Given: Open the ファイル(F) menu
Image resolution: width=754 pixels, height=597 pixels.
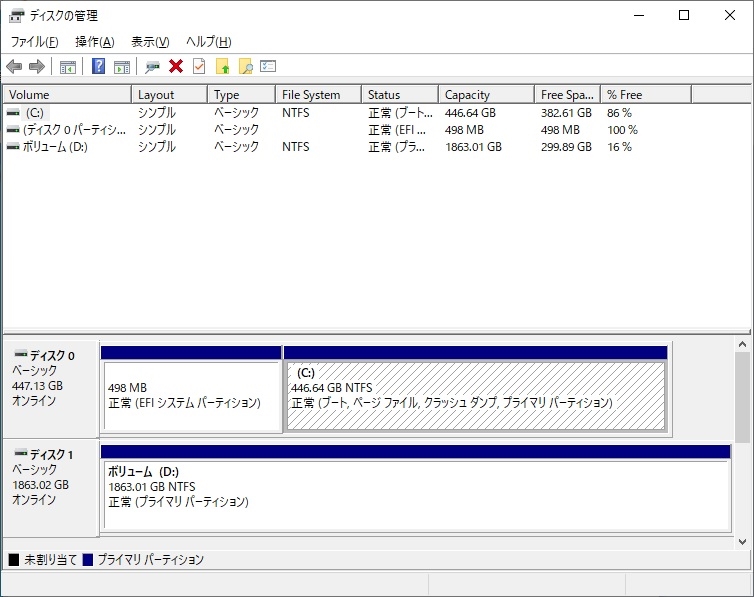Looking at the screenshot, I should click(34, 42).
